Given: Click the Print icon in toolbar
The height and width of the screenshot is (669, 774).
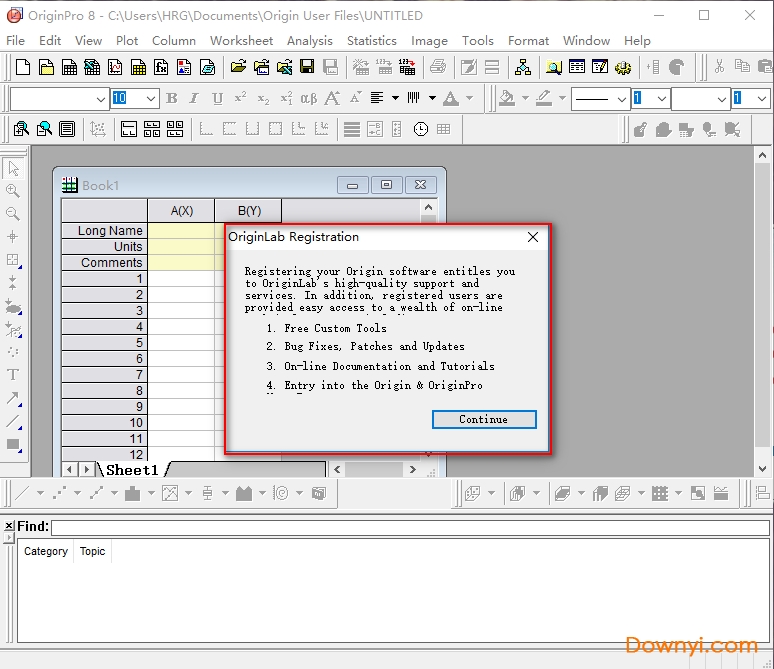Looking at the screenshot, I should click(437, 67).
